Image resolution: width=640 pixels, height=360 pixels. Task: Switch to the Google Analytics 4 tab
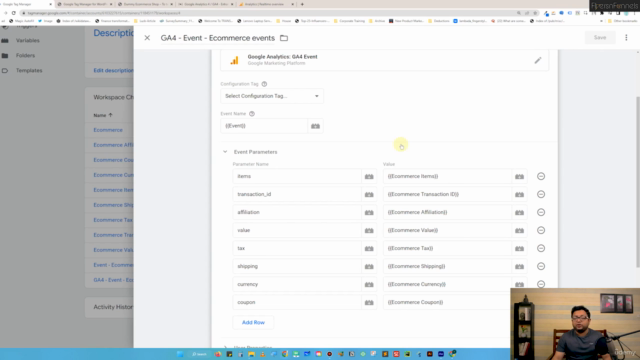coord(206,4)
